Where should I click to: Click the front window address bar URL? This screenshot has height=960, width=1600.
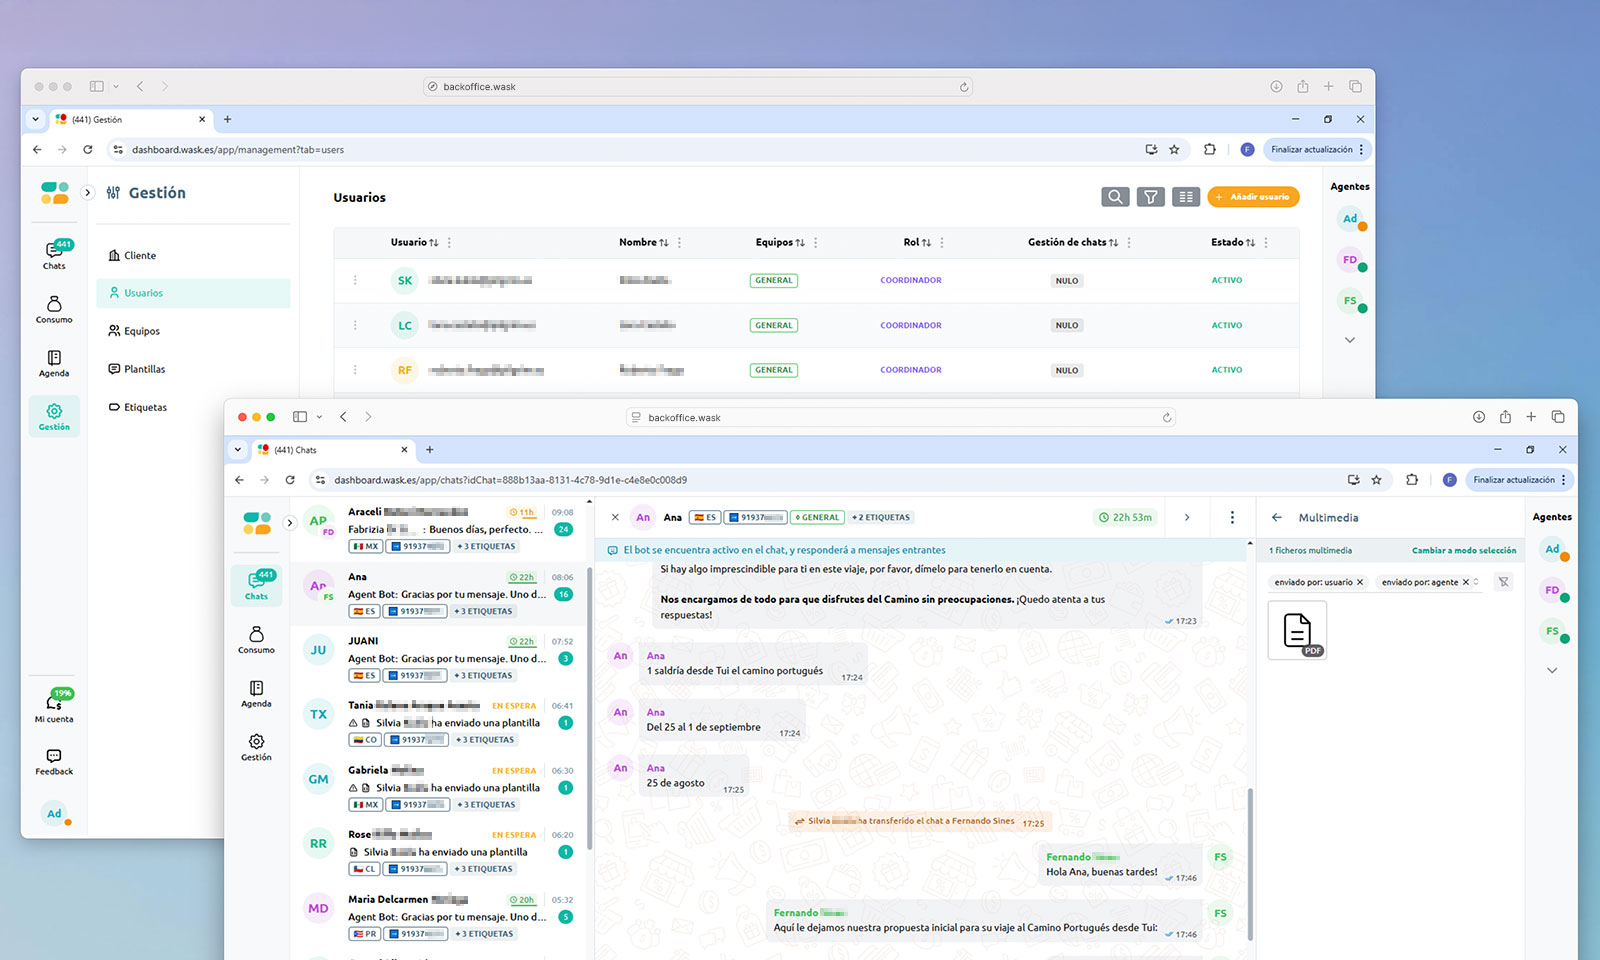510,480
